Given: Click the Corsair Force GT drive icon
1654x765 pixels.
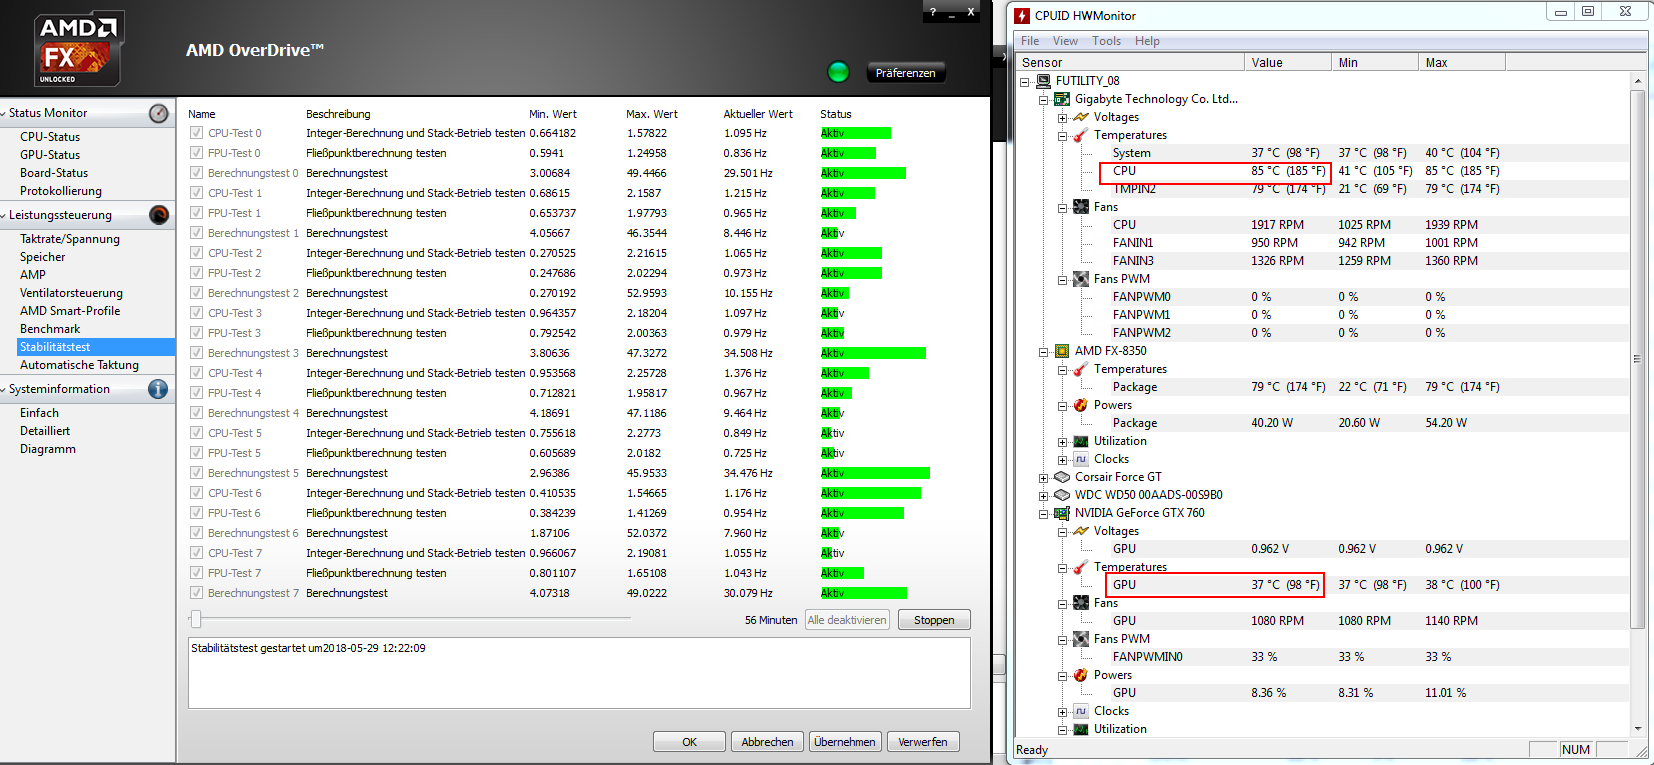Looking at the screenshot, I should (1063, 477).
